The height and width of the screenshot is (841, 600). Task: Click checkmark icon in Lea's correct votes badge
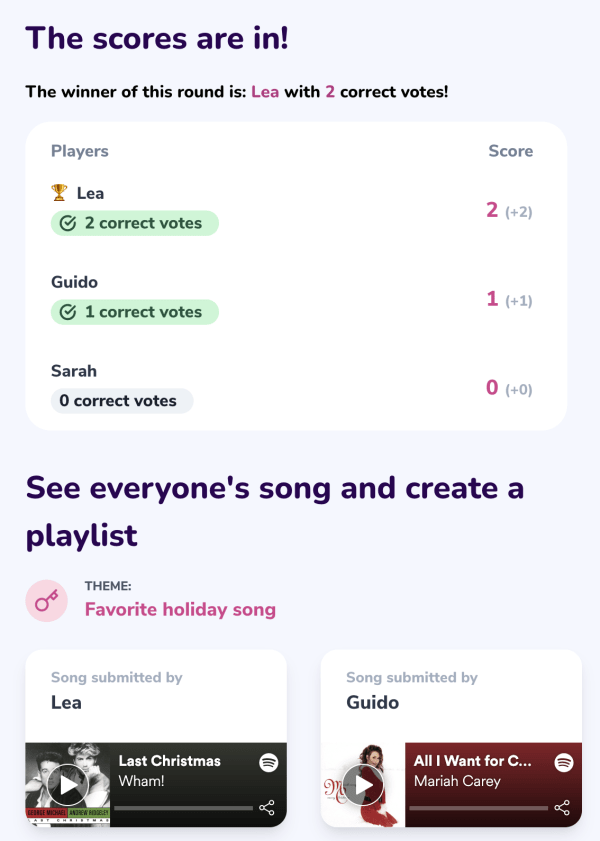68,223
